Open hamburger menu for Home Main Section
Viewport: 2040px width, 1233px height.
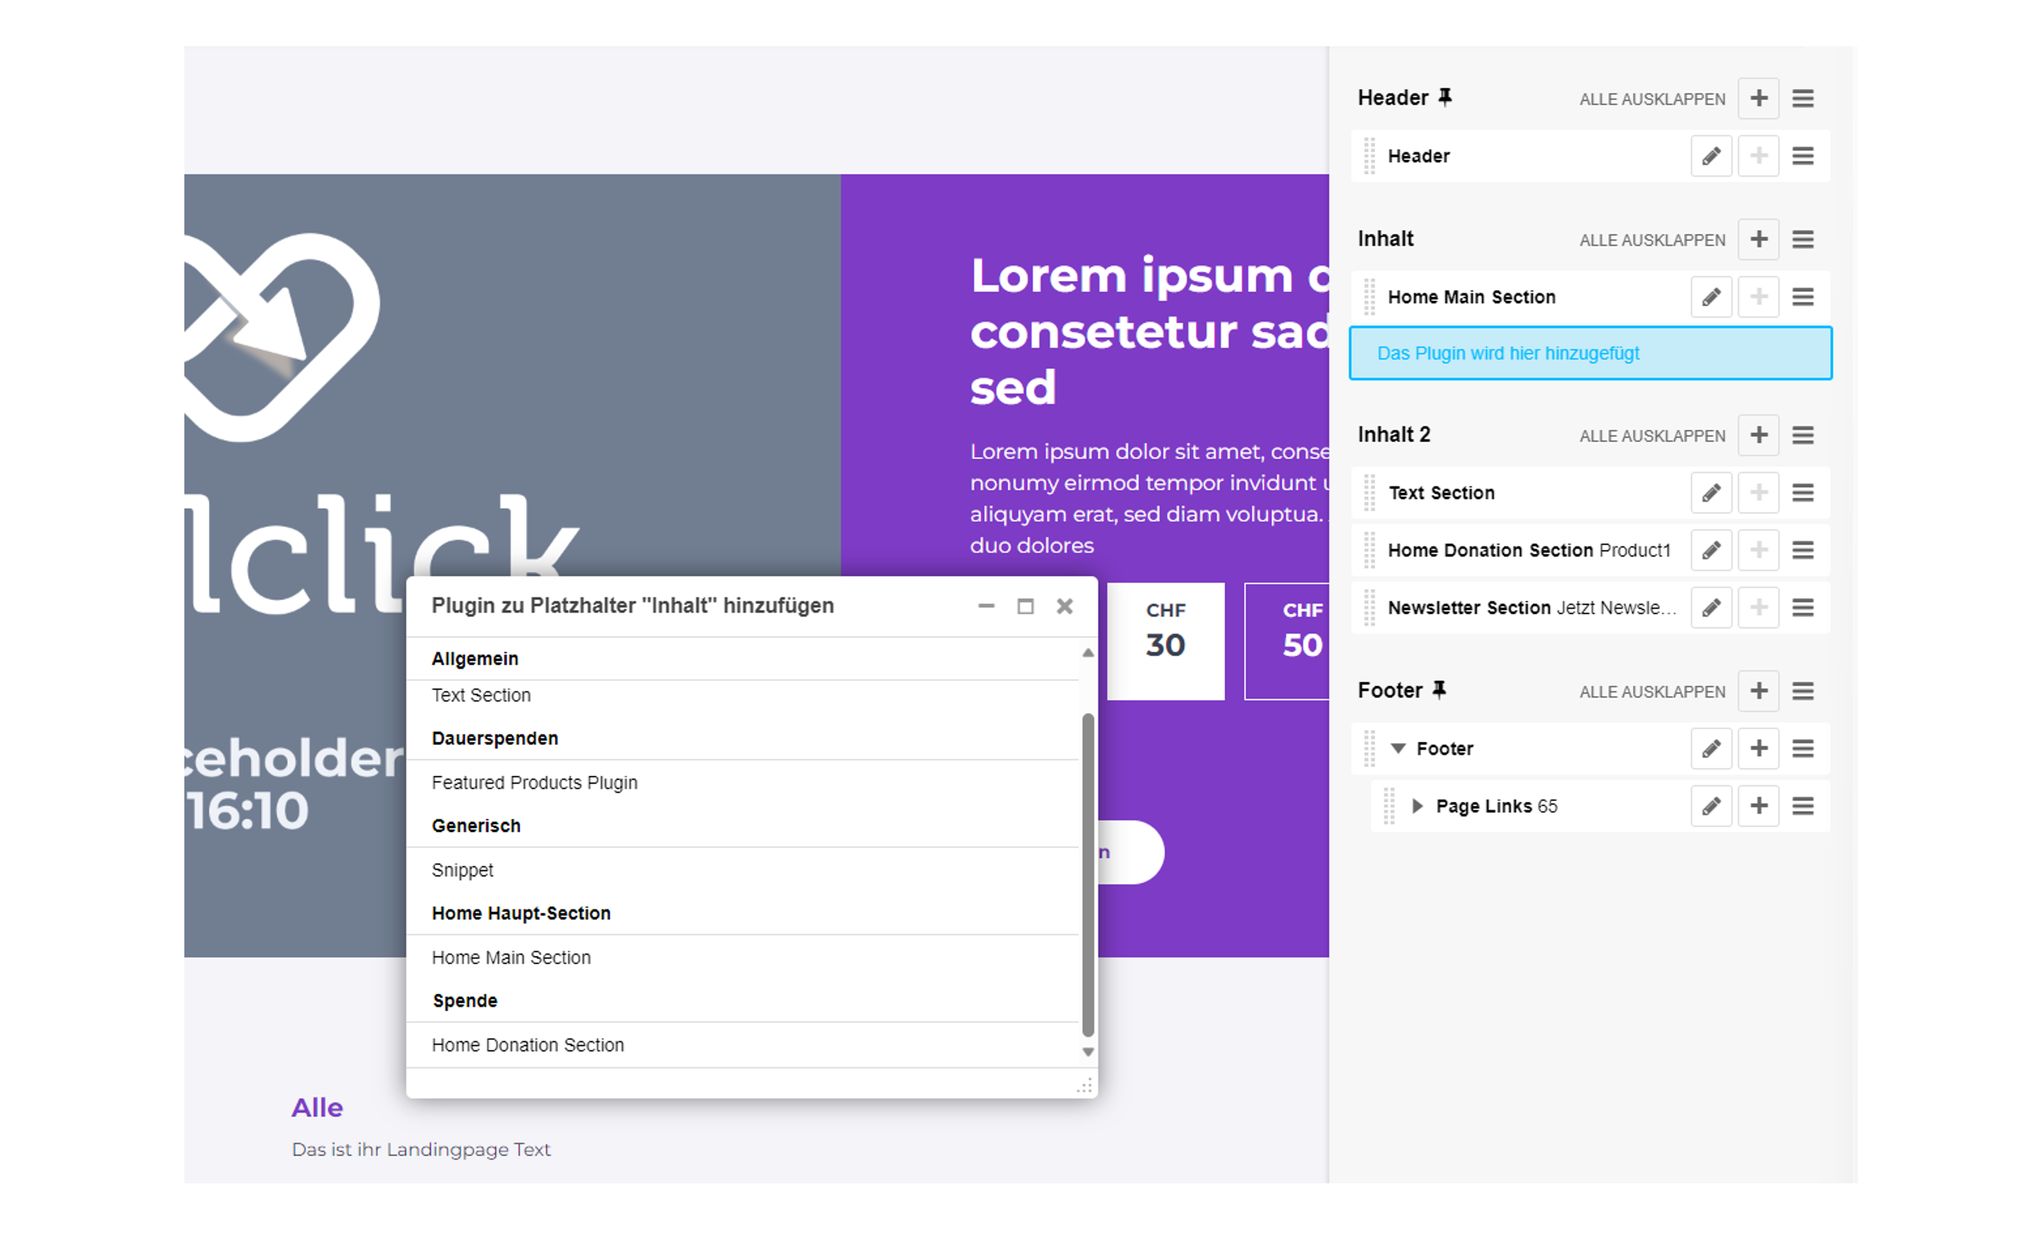1802,297
